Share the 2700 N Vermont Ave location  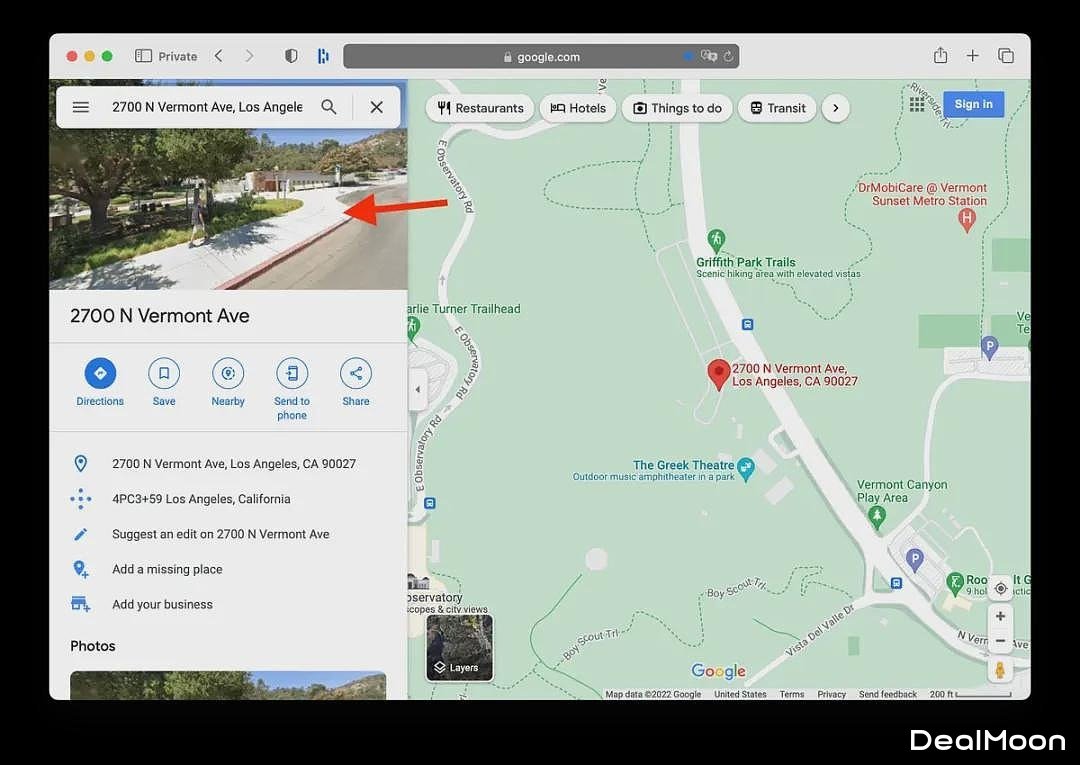pyautogui.click(x=356, y=374)
